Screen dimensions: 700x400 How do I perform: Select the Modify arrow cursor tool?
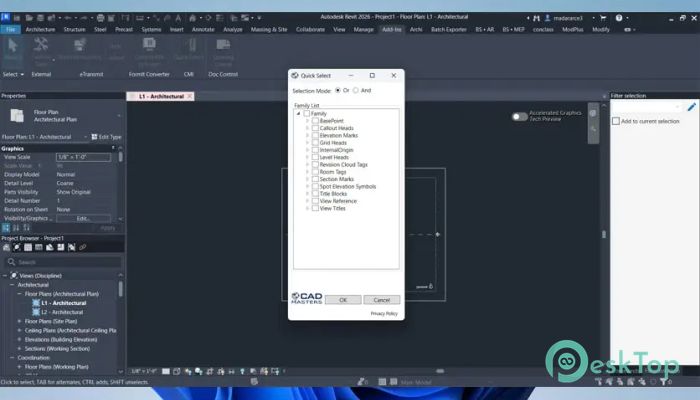pyautogui.click(x=12, y=45)
